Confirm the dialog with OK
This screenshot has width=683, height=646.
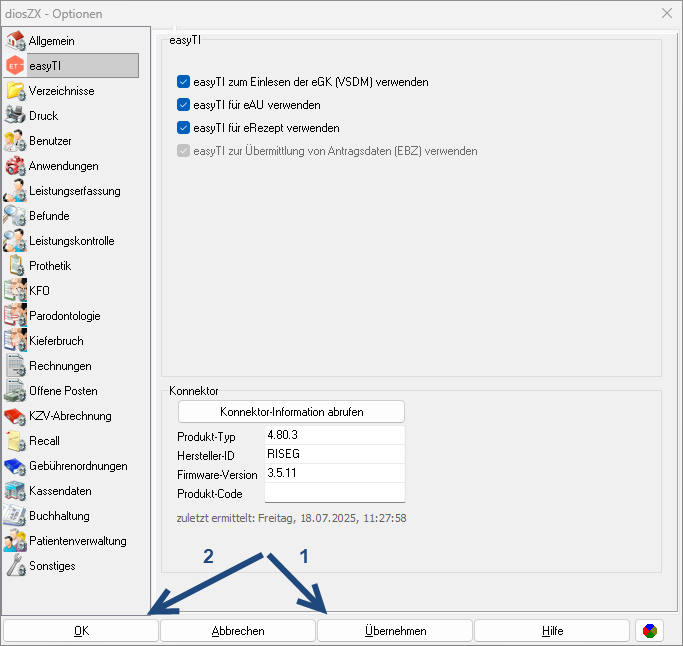[x=81, y=631]
